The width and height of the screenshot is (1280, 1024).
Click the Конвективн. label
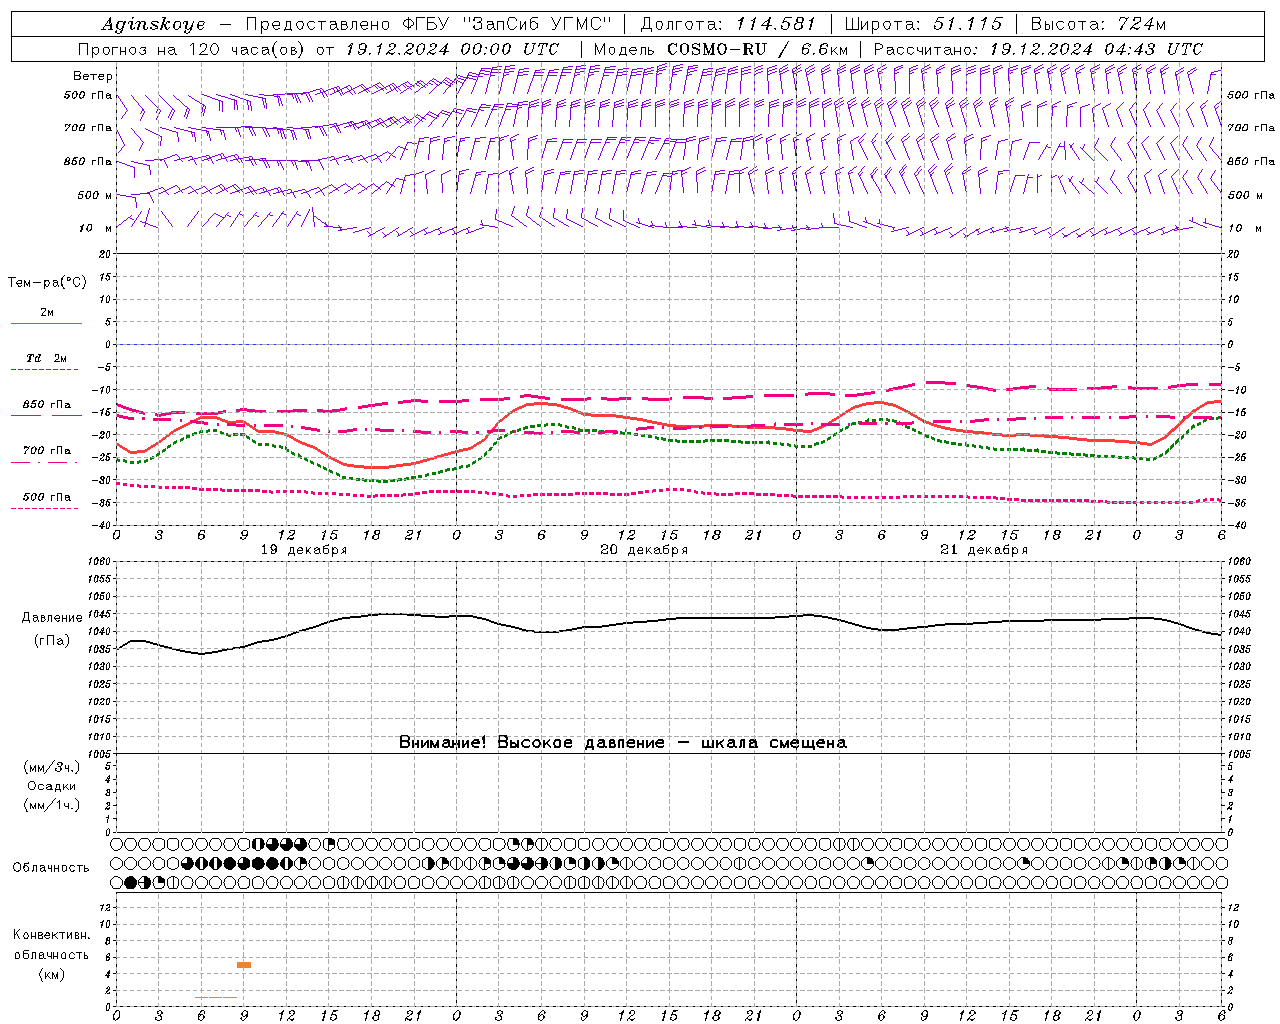coord(52,935)
